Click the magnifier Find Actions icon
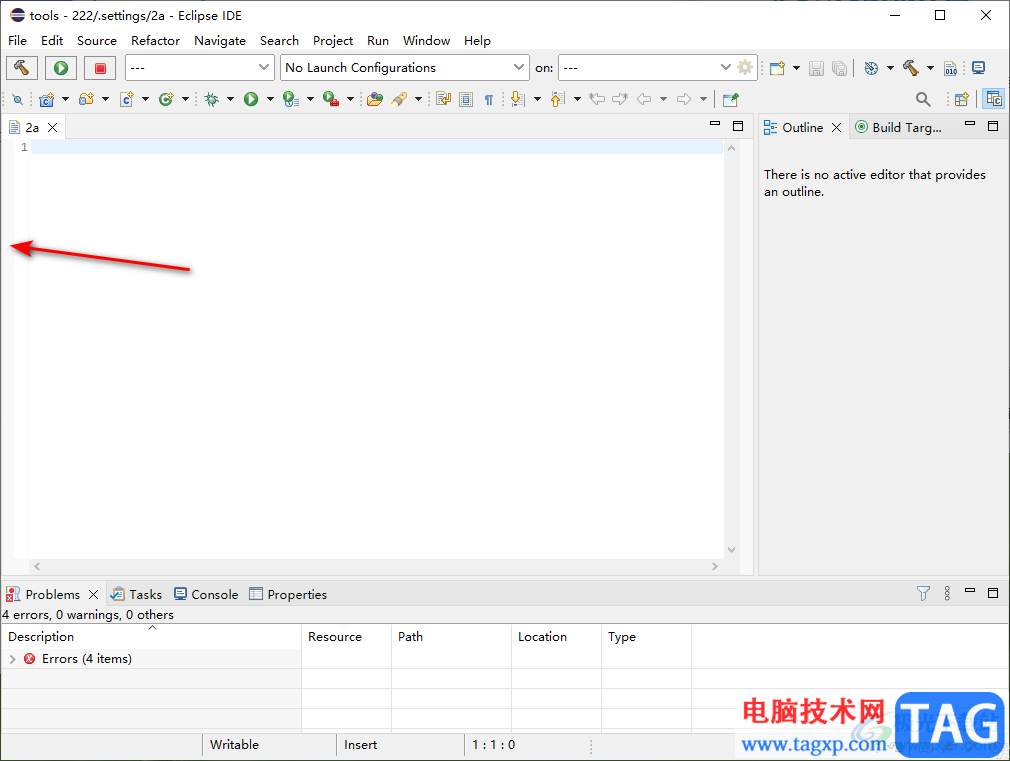 point(923,99)
